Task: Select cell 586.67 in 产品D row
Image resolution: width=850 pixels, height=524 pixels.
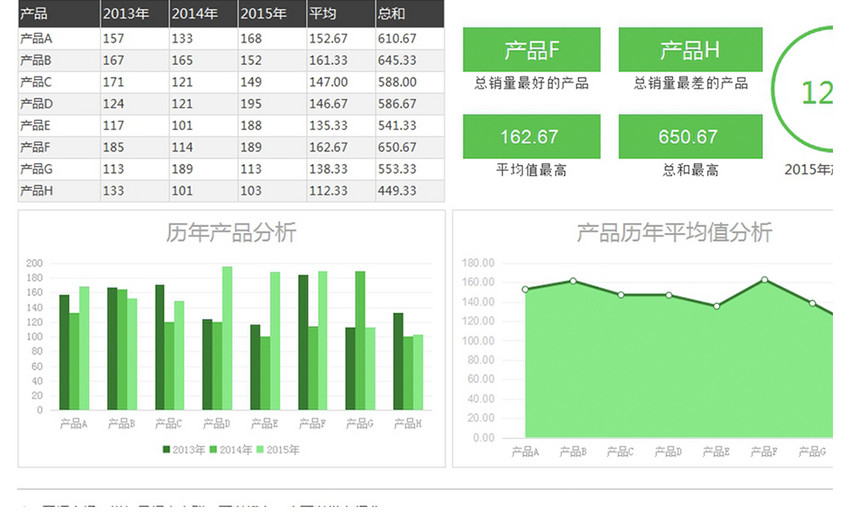Action: [410, 103]
